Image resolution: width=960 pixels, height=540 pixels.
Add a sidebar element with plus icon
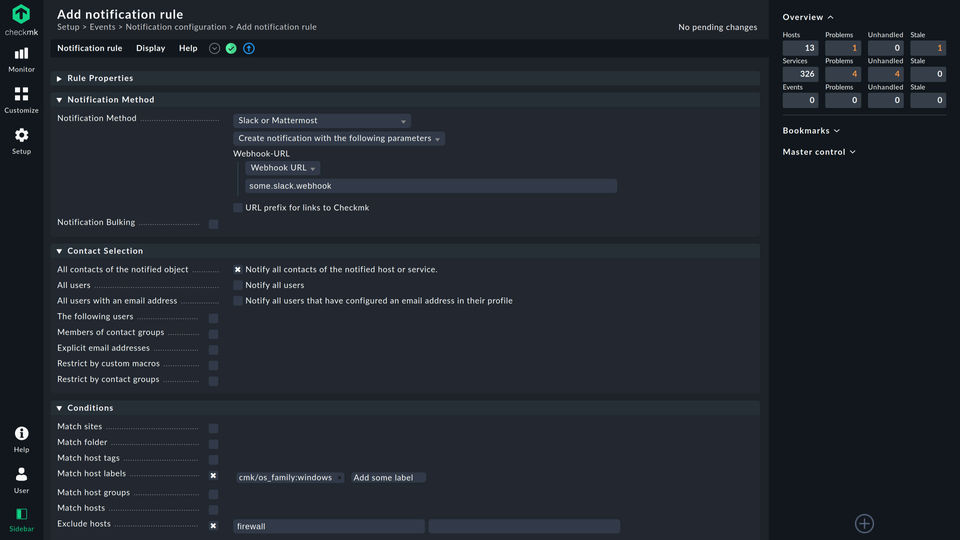[864, 523]
